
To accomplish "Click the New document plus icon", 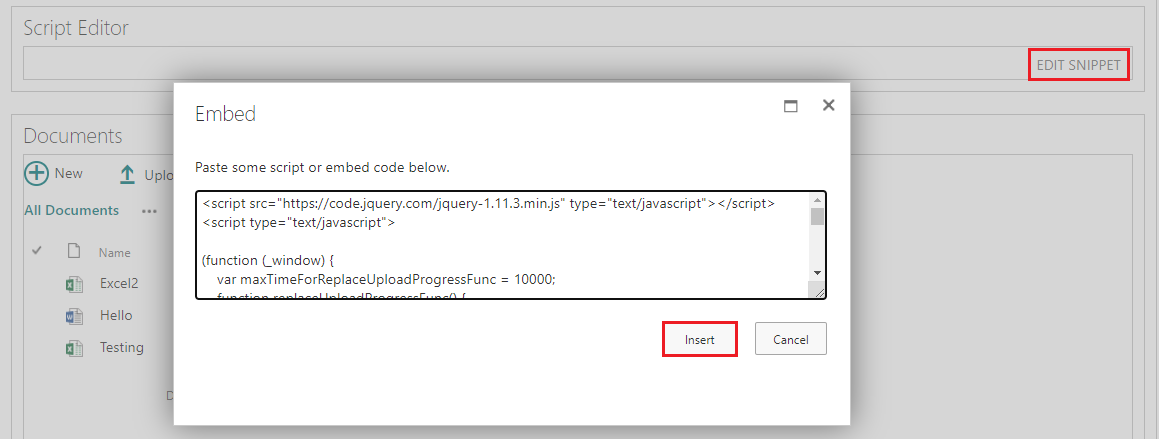I will (36, 174).
